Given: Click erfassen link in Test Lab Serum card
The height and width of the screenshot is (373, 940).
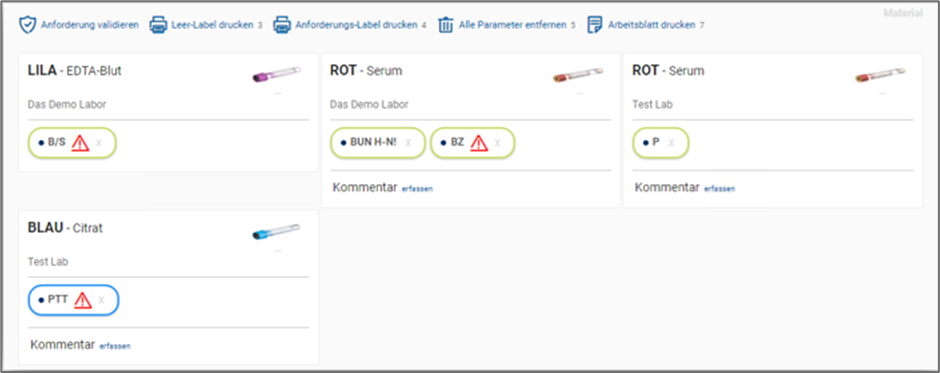Looking at the screenshot, I should 719,189.
